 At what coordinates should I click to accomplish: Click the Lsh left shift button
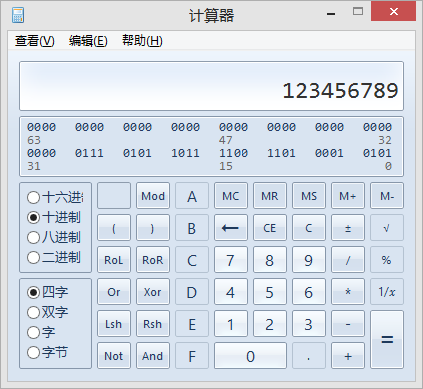[x=114, y=324]
